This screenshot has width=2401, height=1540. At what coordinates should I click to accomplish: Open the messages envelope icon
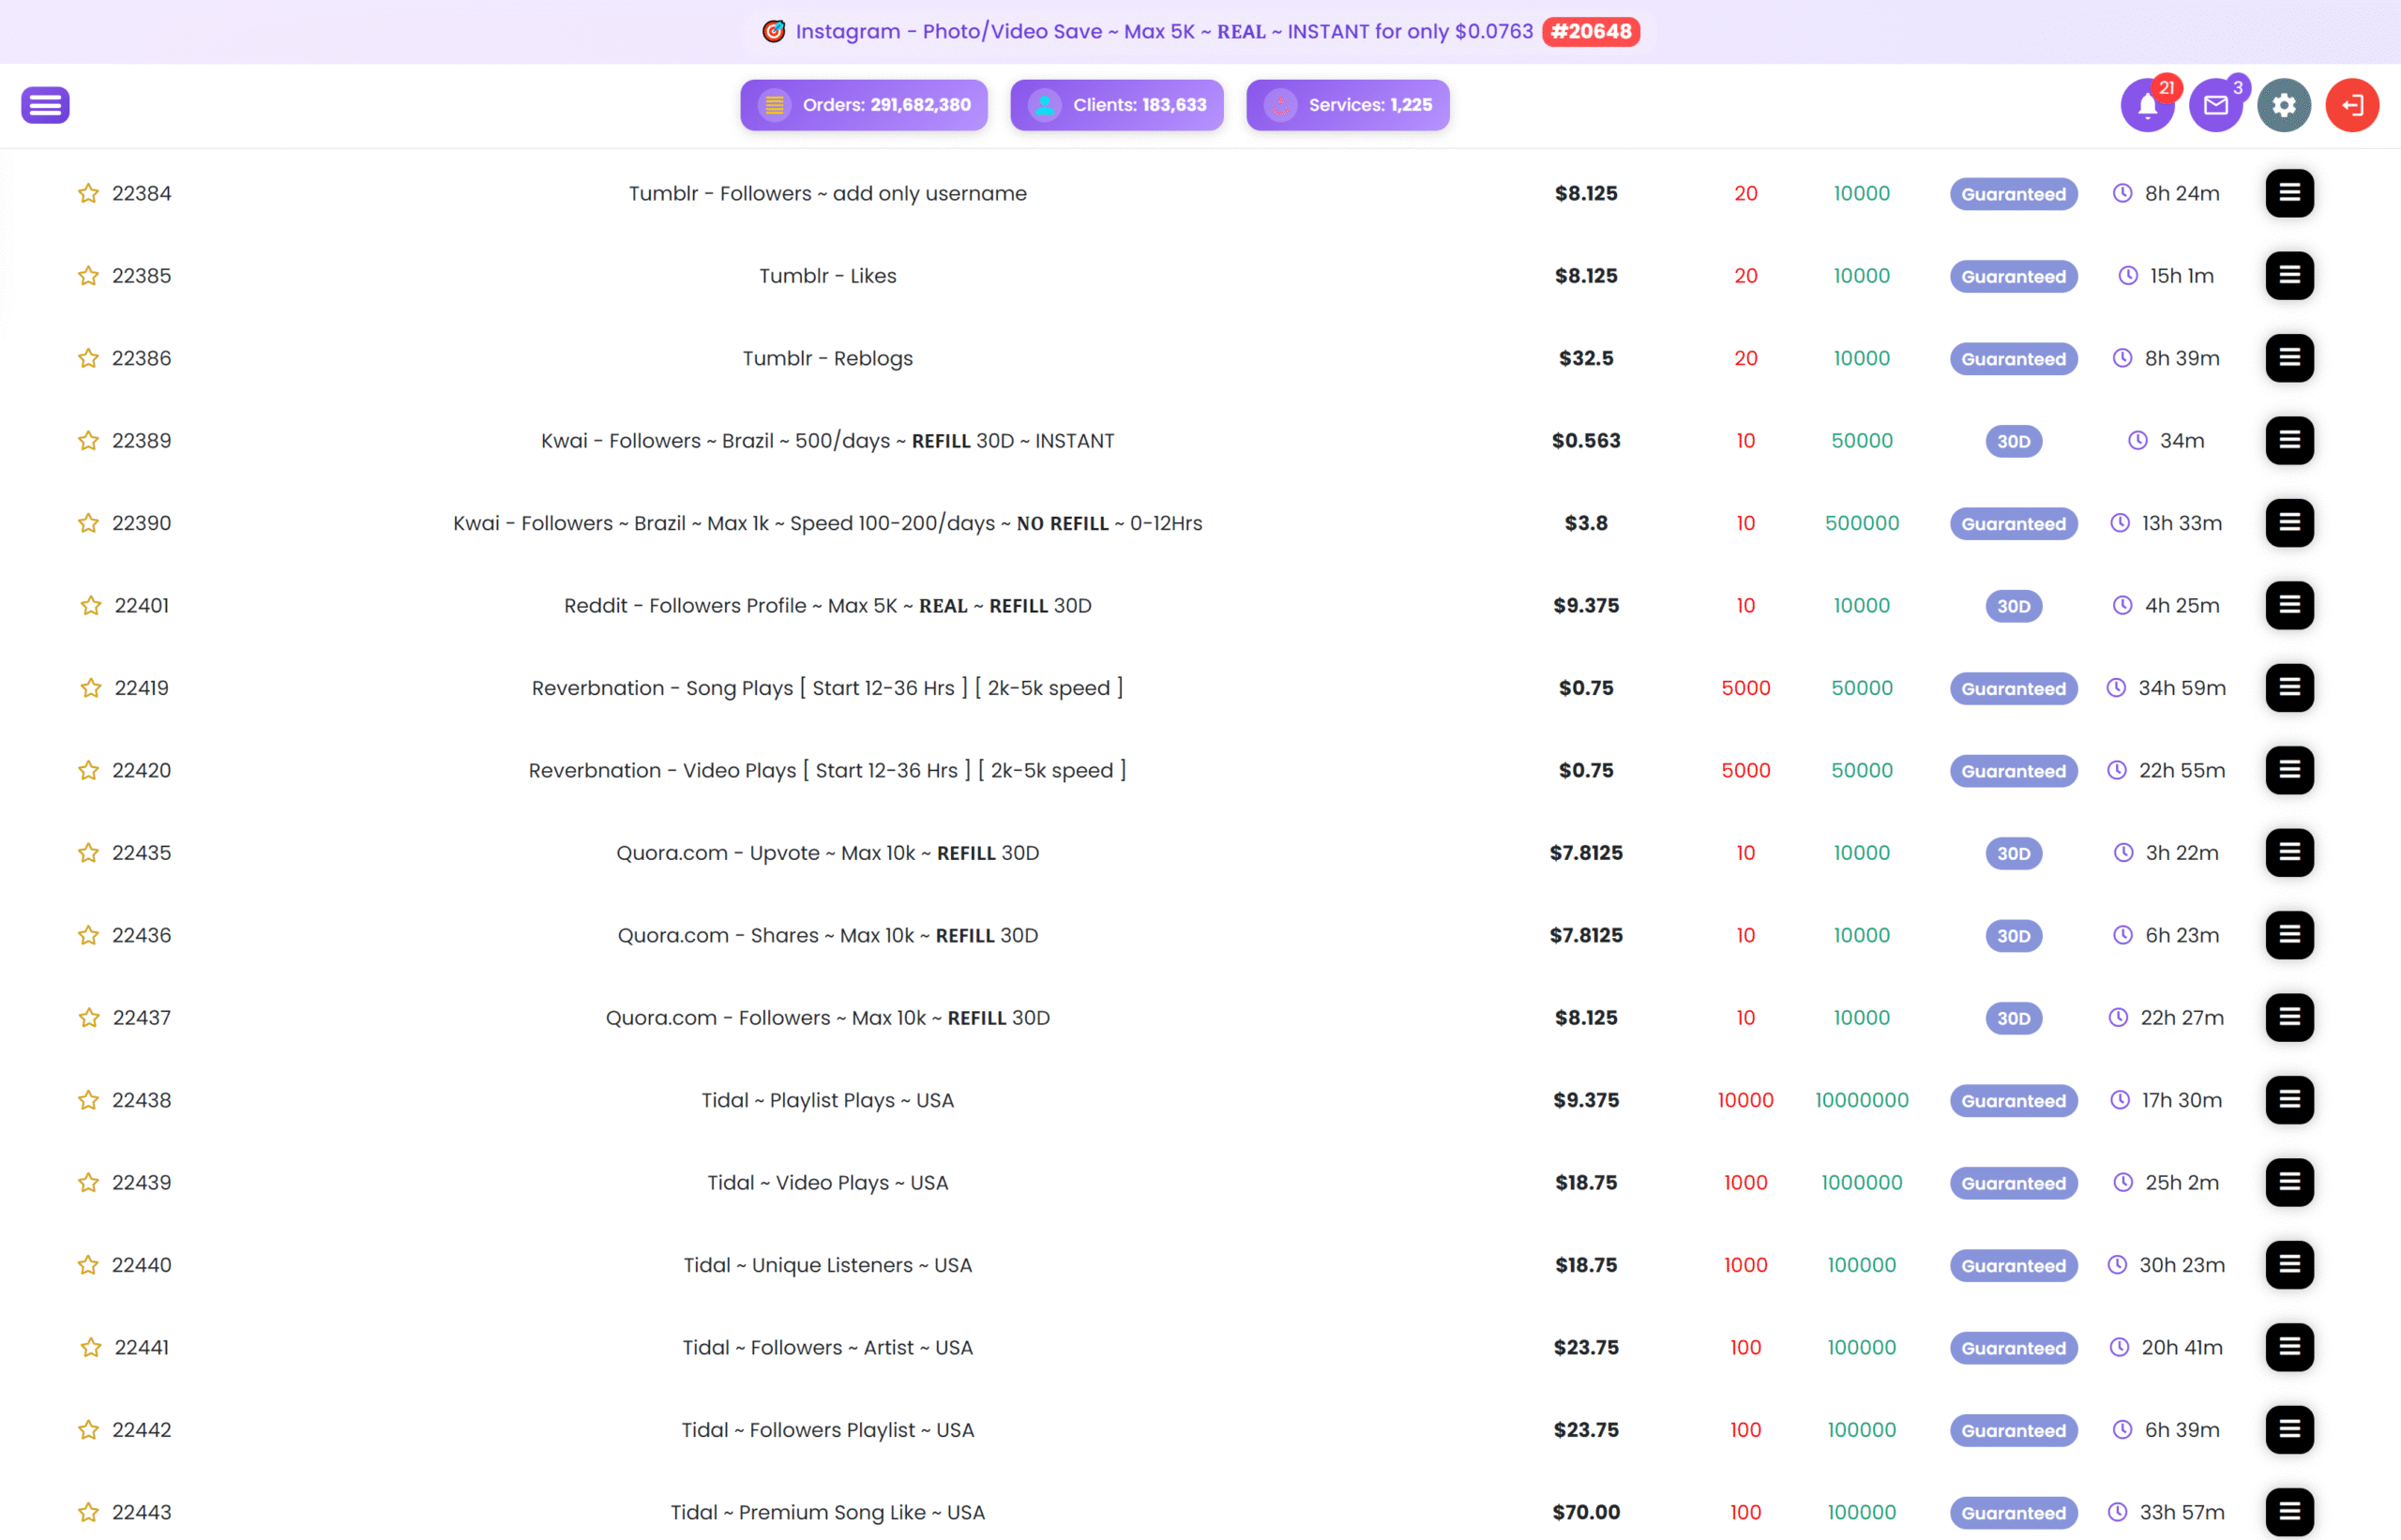[x=2215, y=105]
